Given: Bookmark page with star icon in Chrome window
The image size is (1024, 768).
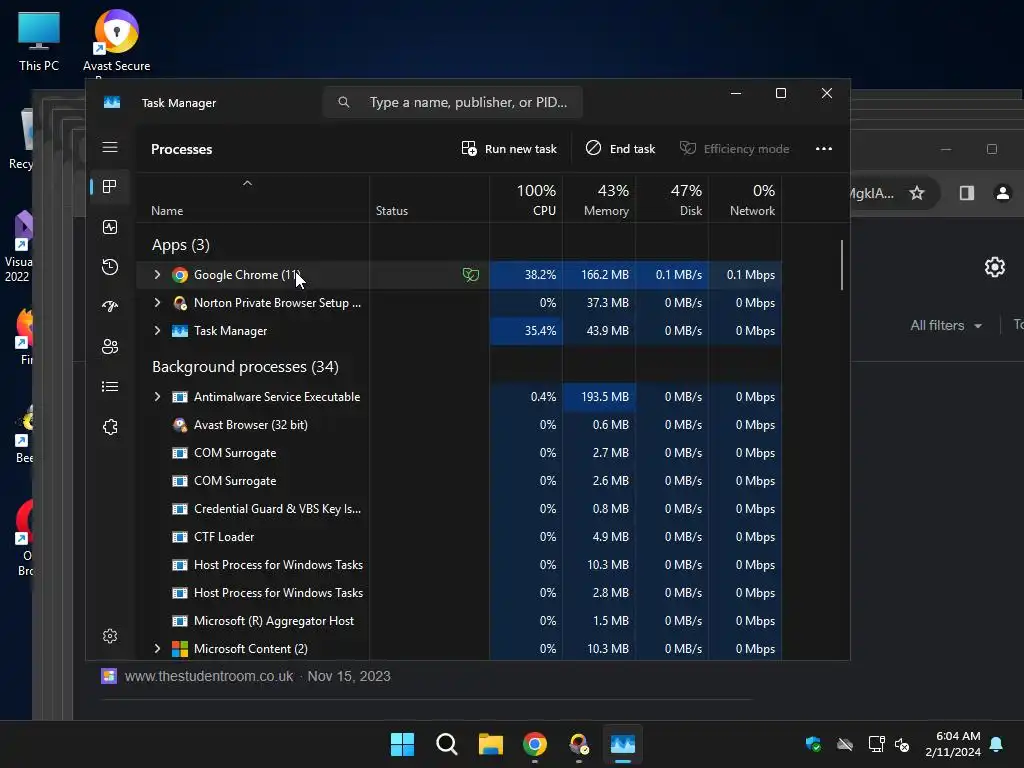Looking at the screenshot, I should pos(917,193).
